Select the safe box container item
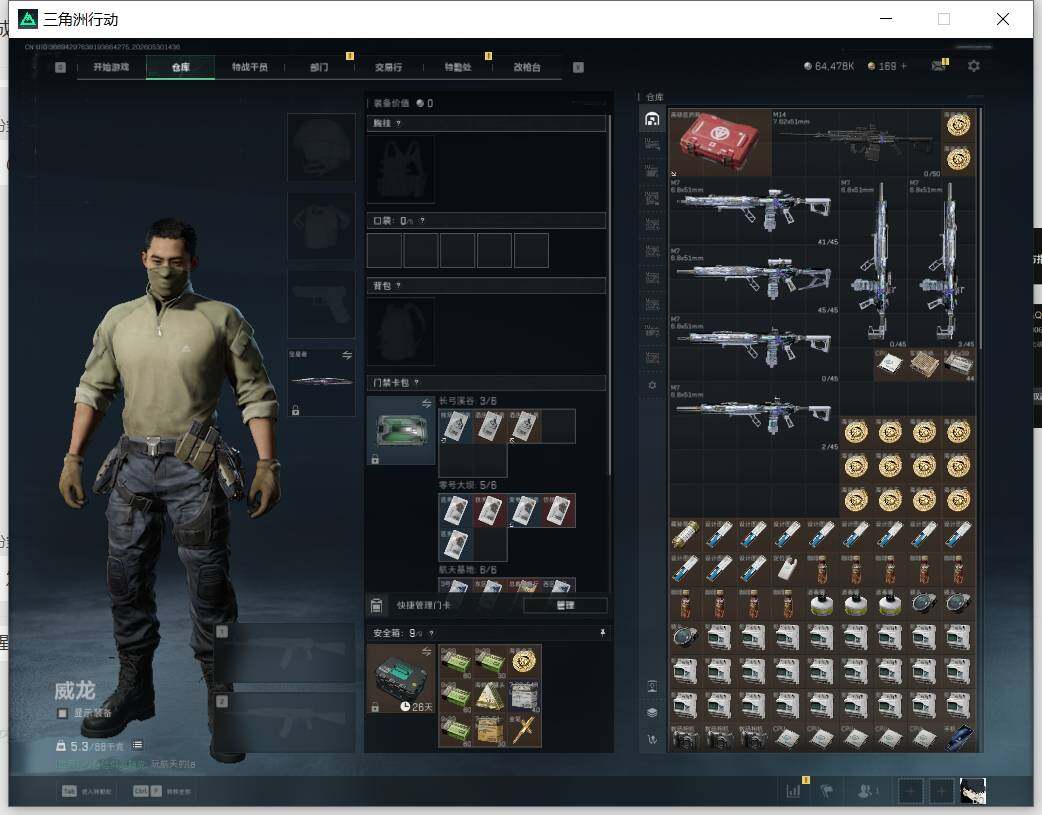 pos(401,679)
